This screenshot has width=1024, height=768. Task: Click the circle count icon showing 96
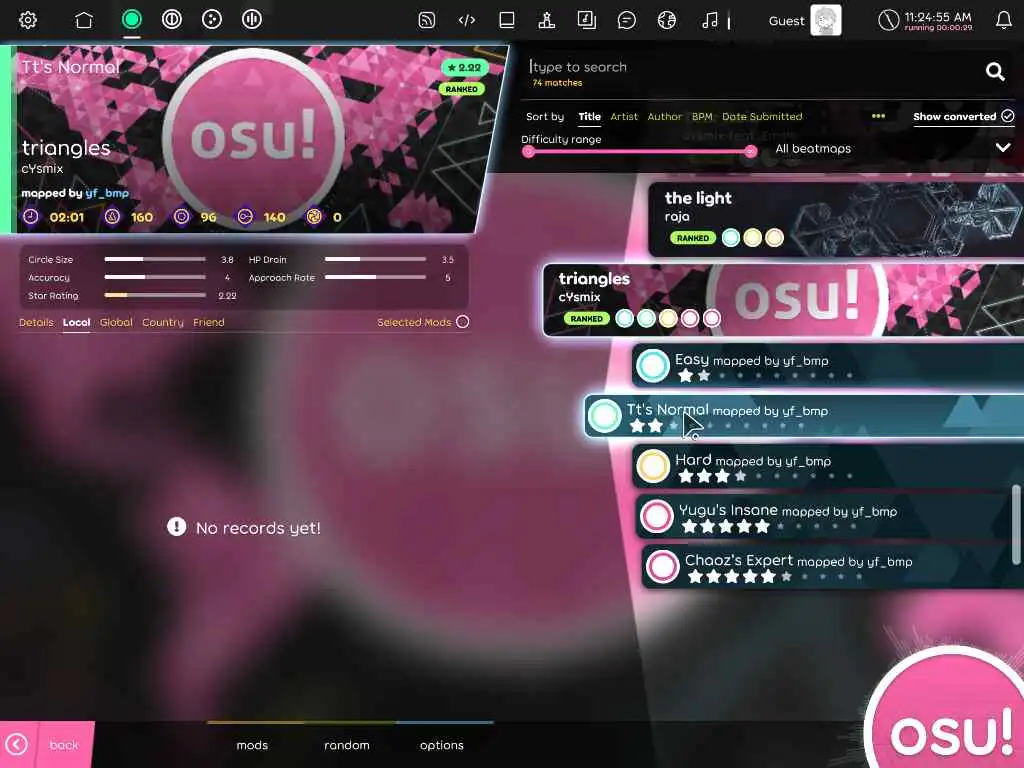click(x=182, y=217)
